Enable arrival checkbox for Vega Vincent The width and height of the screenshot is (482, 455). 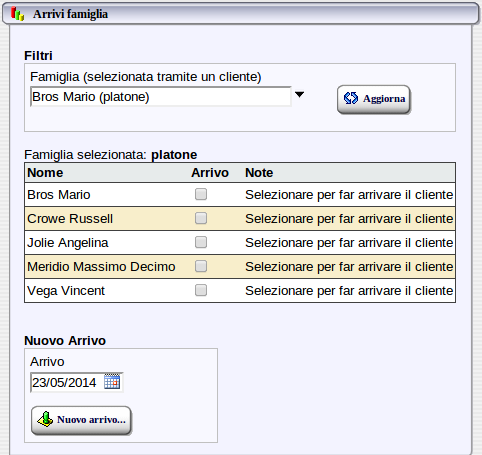201,290
